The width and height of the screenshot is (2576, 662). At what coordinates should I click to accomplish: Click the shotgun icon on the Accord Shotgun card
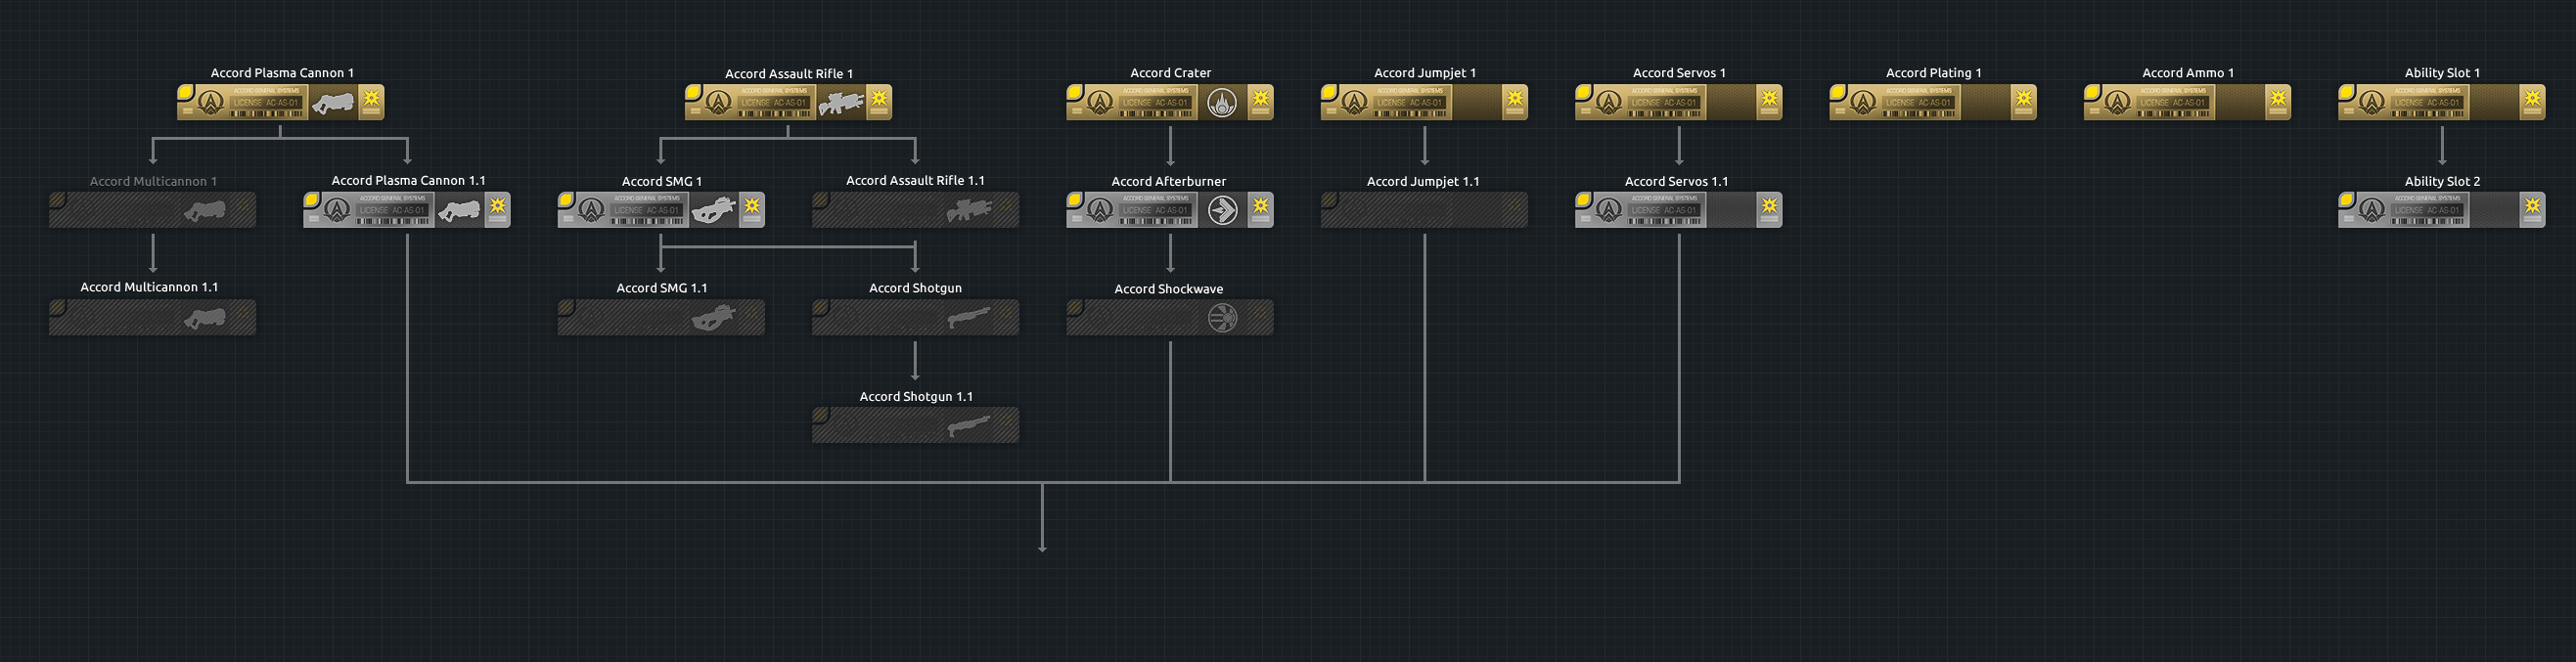[x=969, y=319]
